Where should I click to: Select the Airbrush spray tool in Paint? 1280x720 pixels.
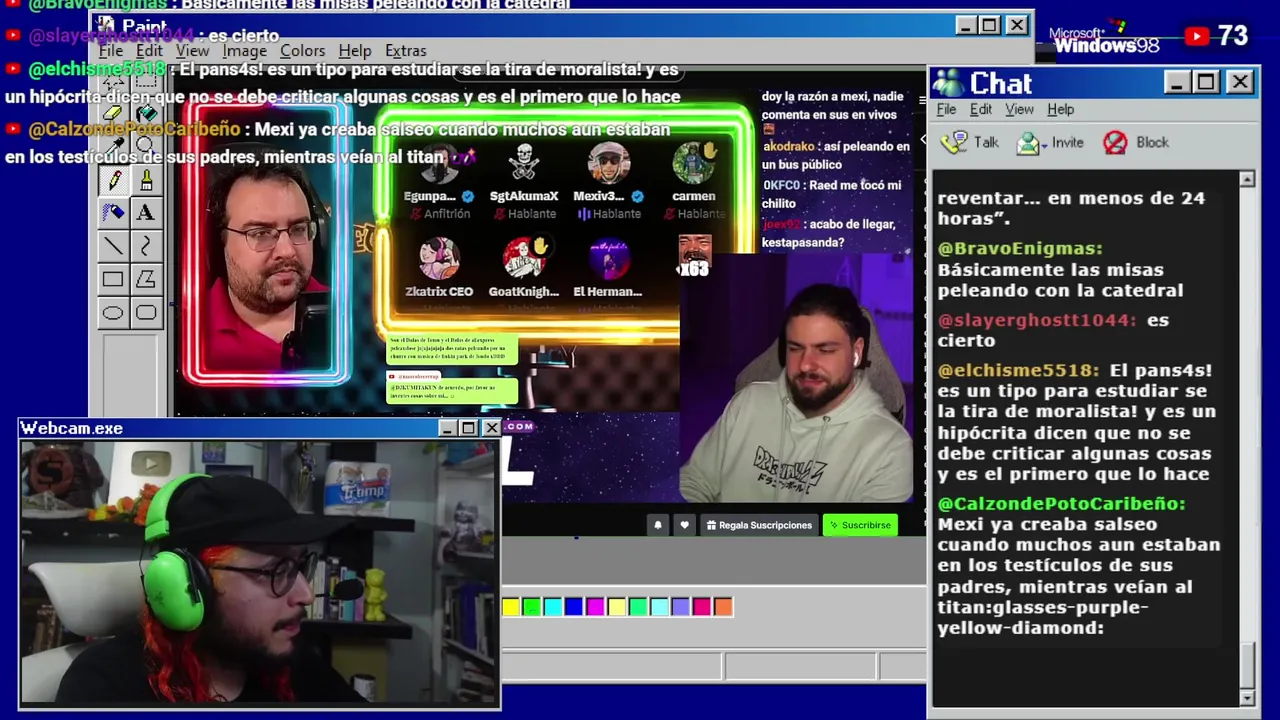[113, 212]
